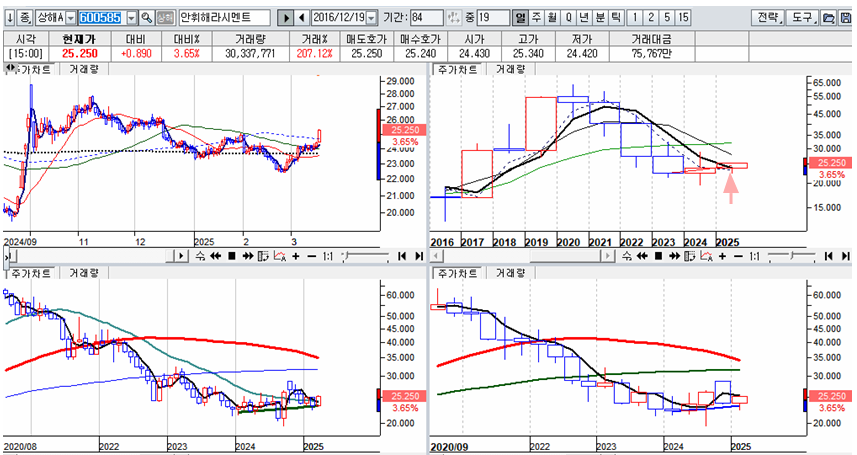
Task: Click the grayed 상해 badge icon
Action: point(166,18)
